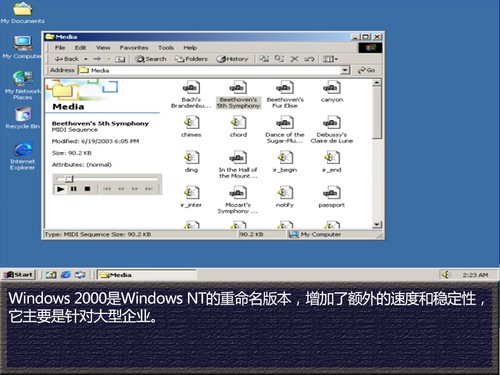Screen dimensions: 500x375
Task: Toggle the Folders pane button
Action: 191,59
